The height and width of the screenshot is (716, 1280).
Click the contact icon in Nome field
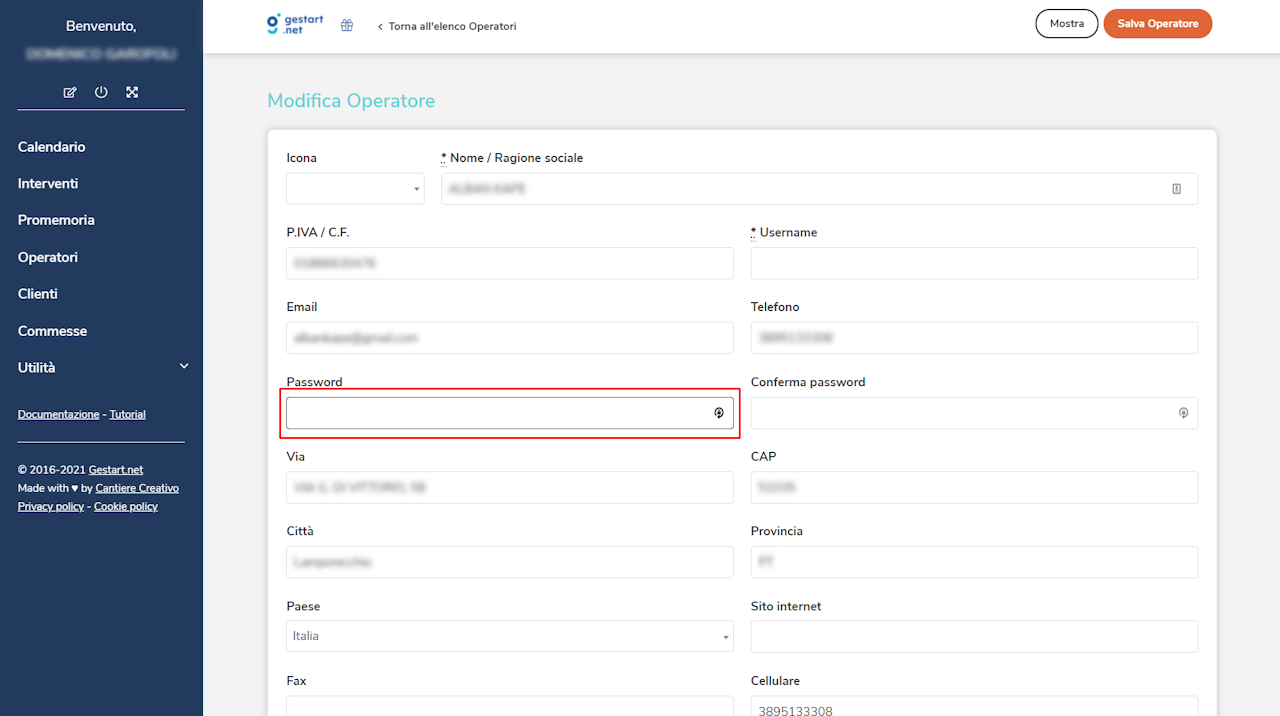1176,188
